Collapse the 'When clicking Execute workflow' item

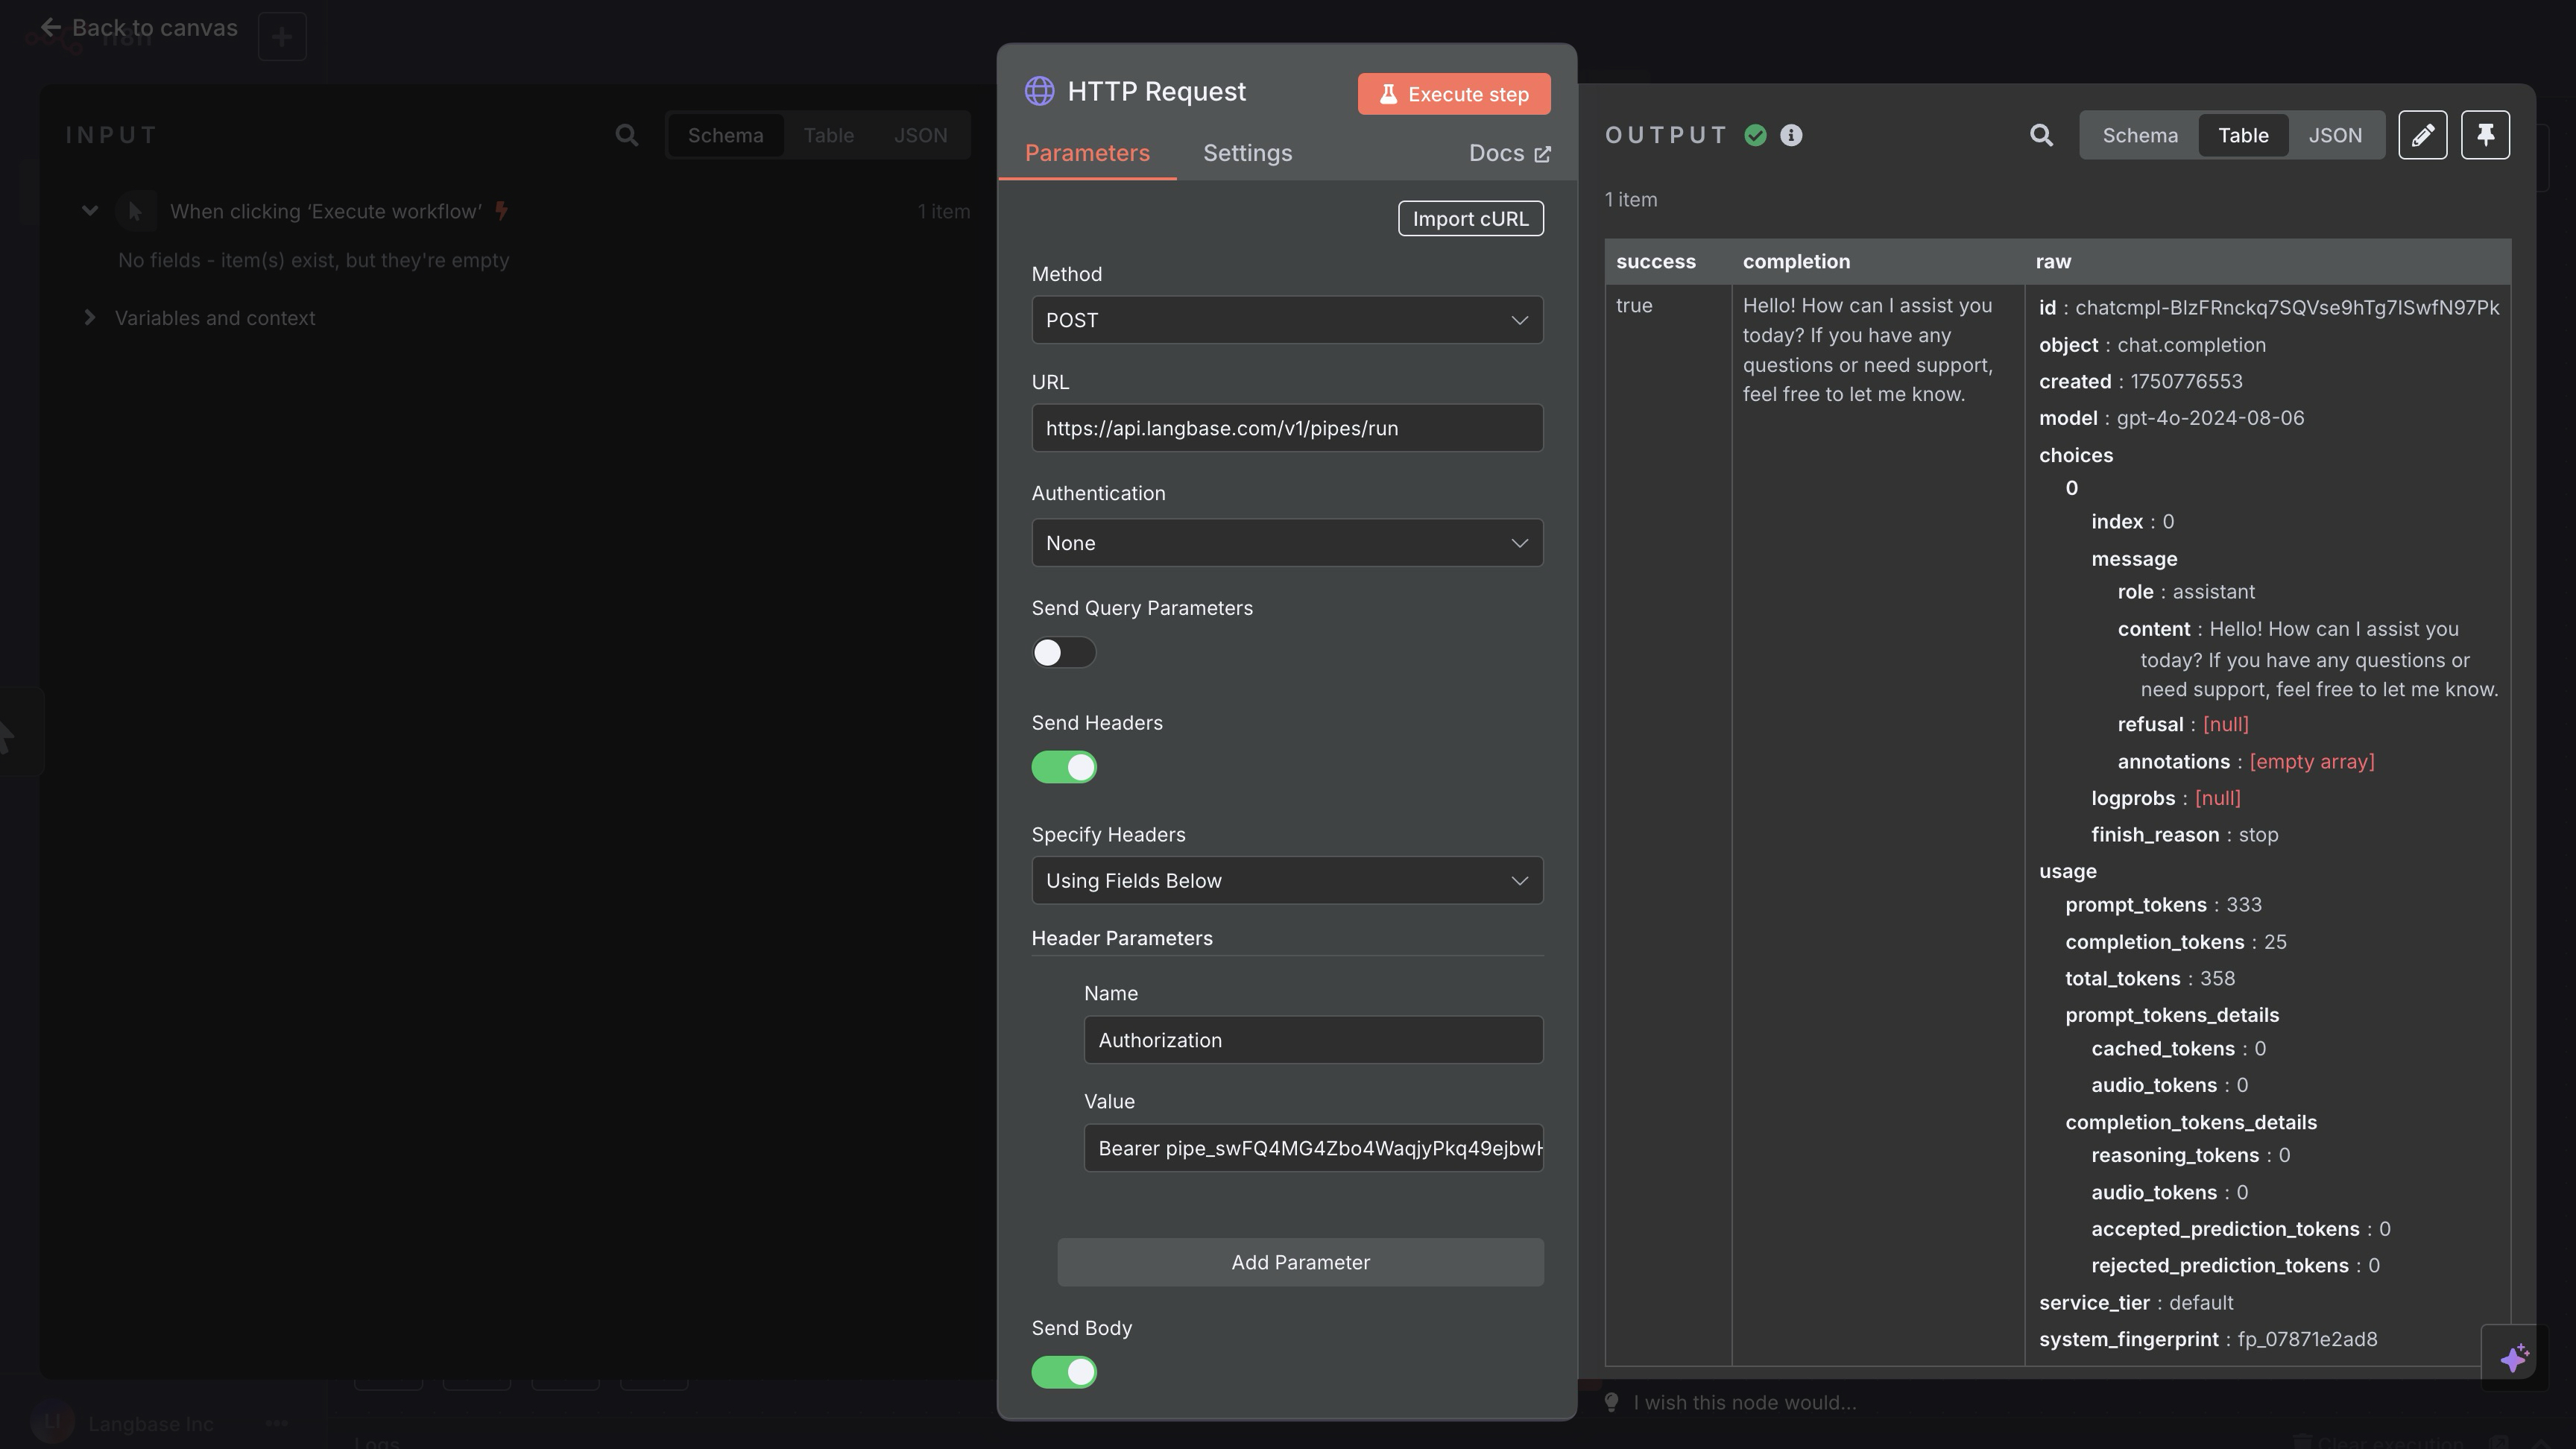pyautogui.click(x=90, y=211)
